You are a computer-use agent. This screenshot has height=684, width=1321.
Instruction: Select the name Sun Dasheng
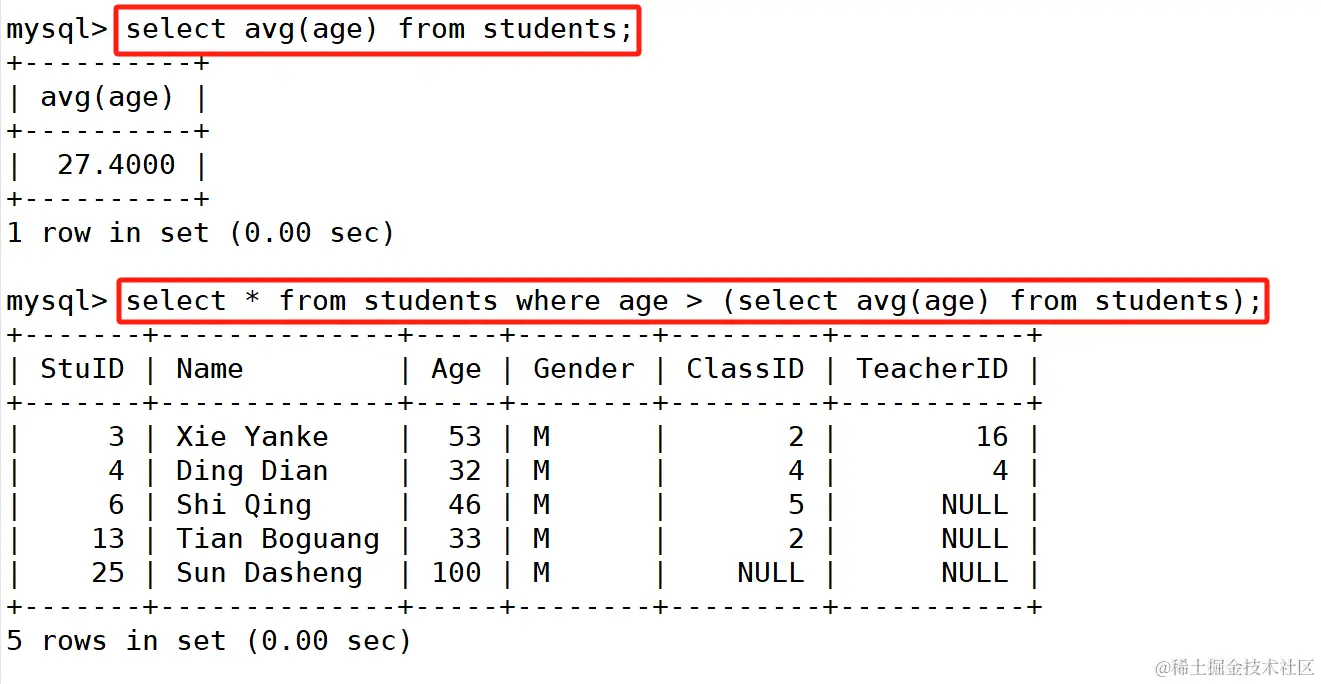[269, 573]
